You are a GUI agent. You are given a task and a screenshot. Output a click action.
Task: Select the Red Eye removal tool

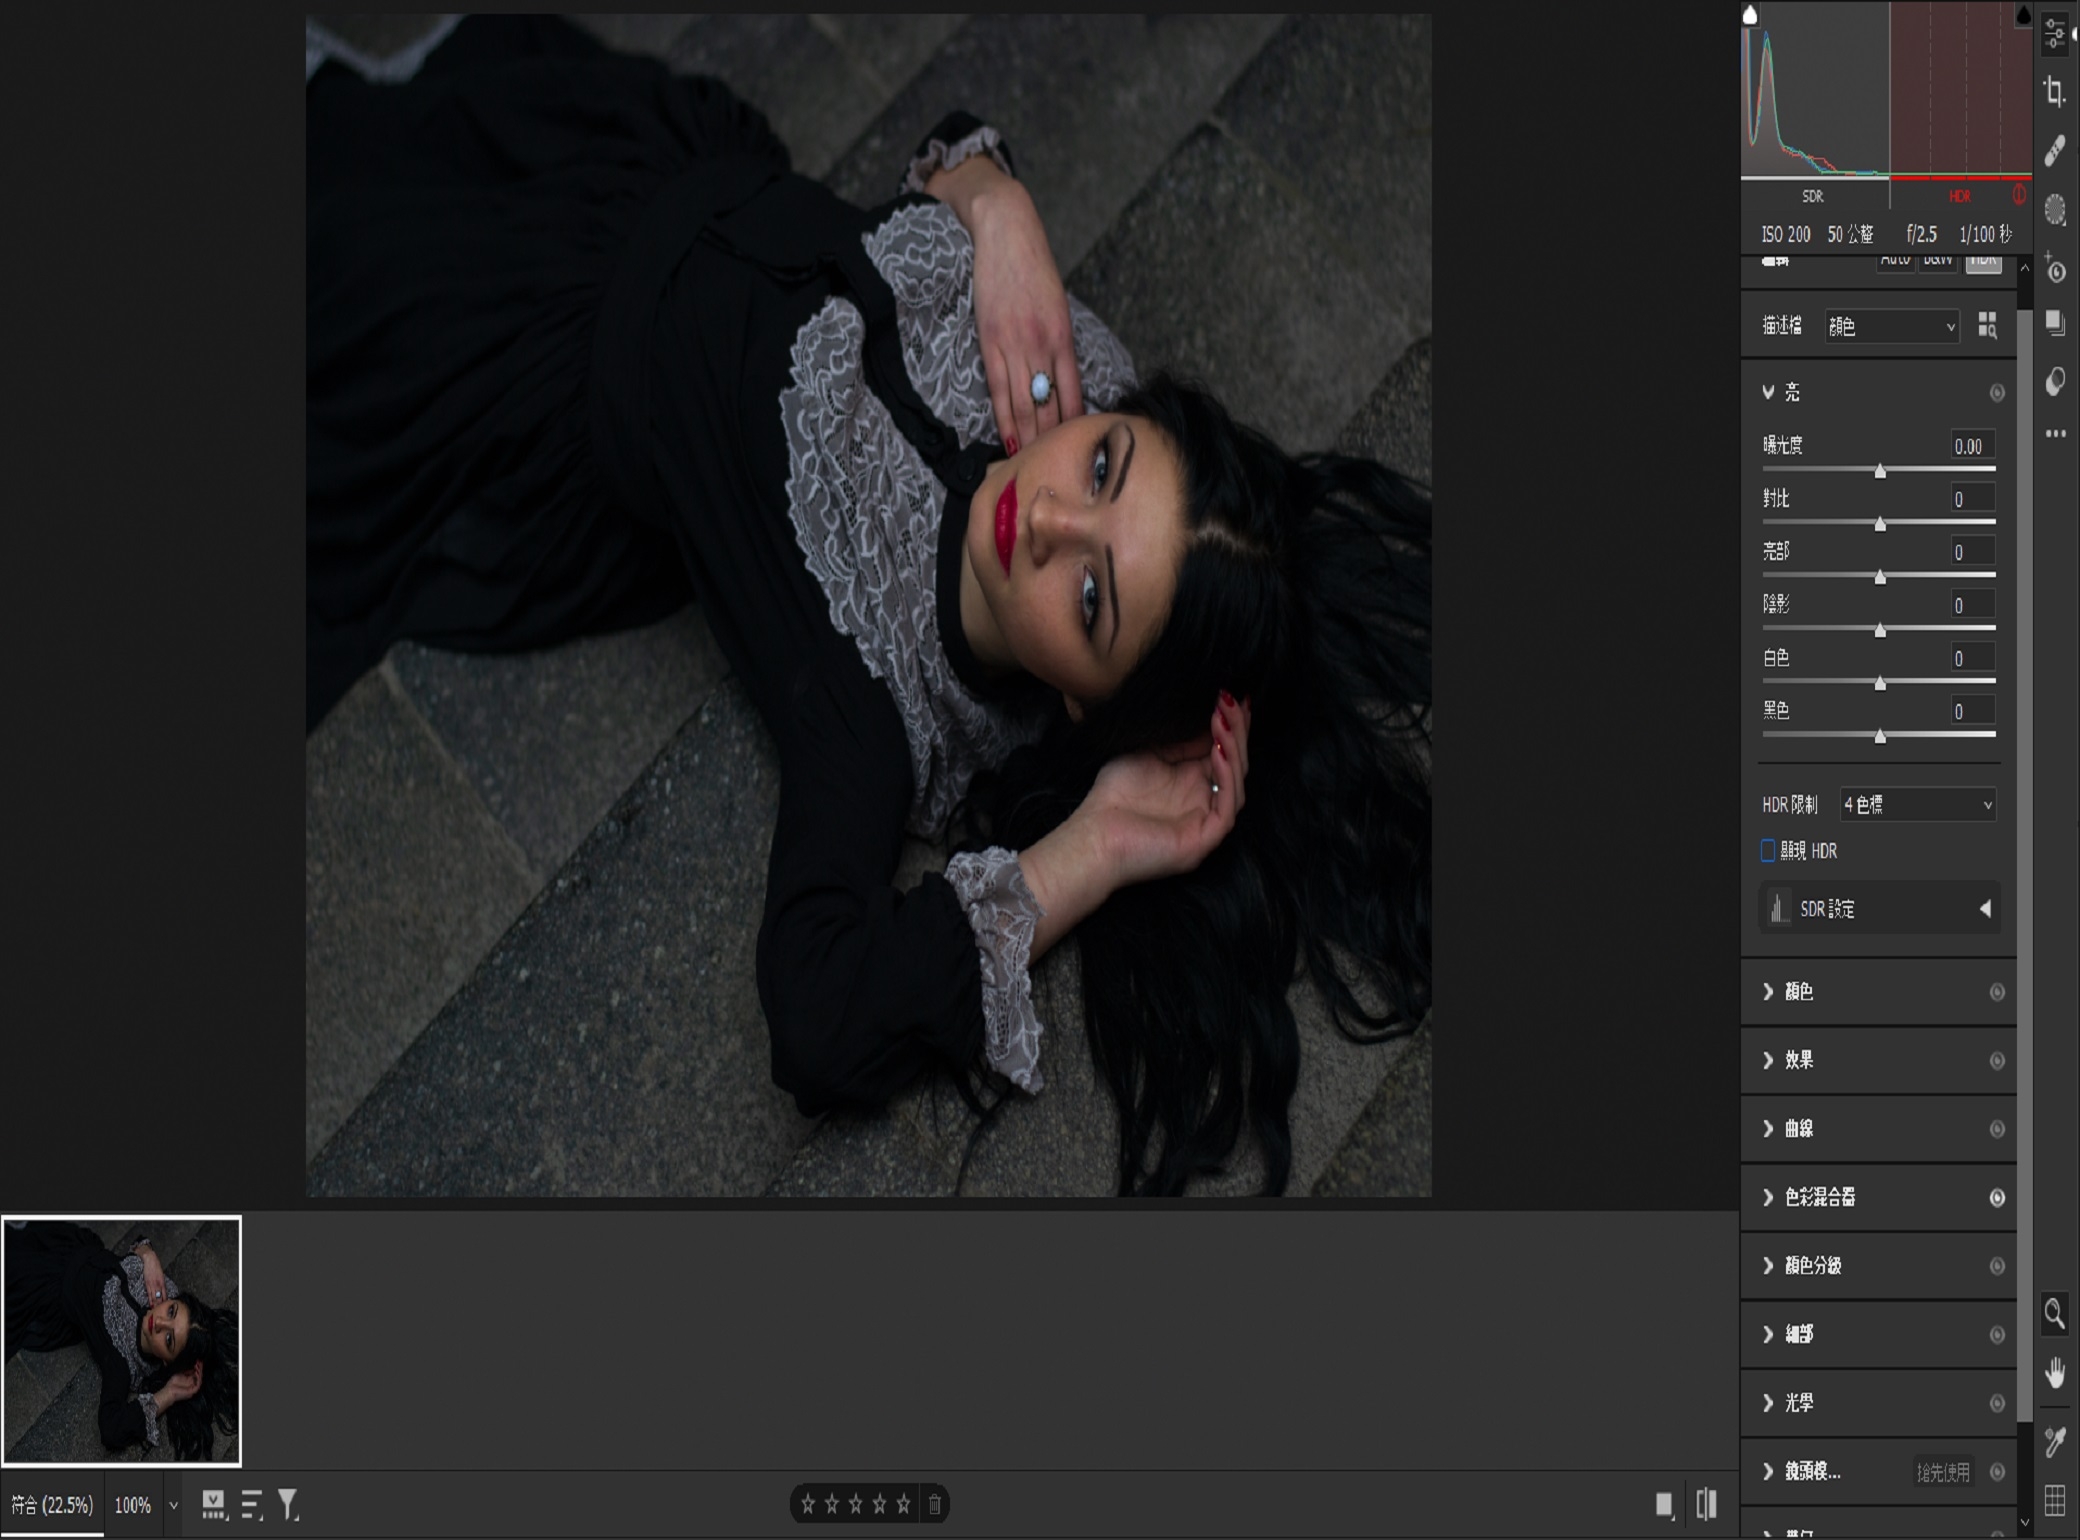point(2055,269)
